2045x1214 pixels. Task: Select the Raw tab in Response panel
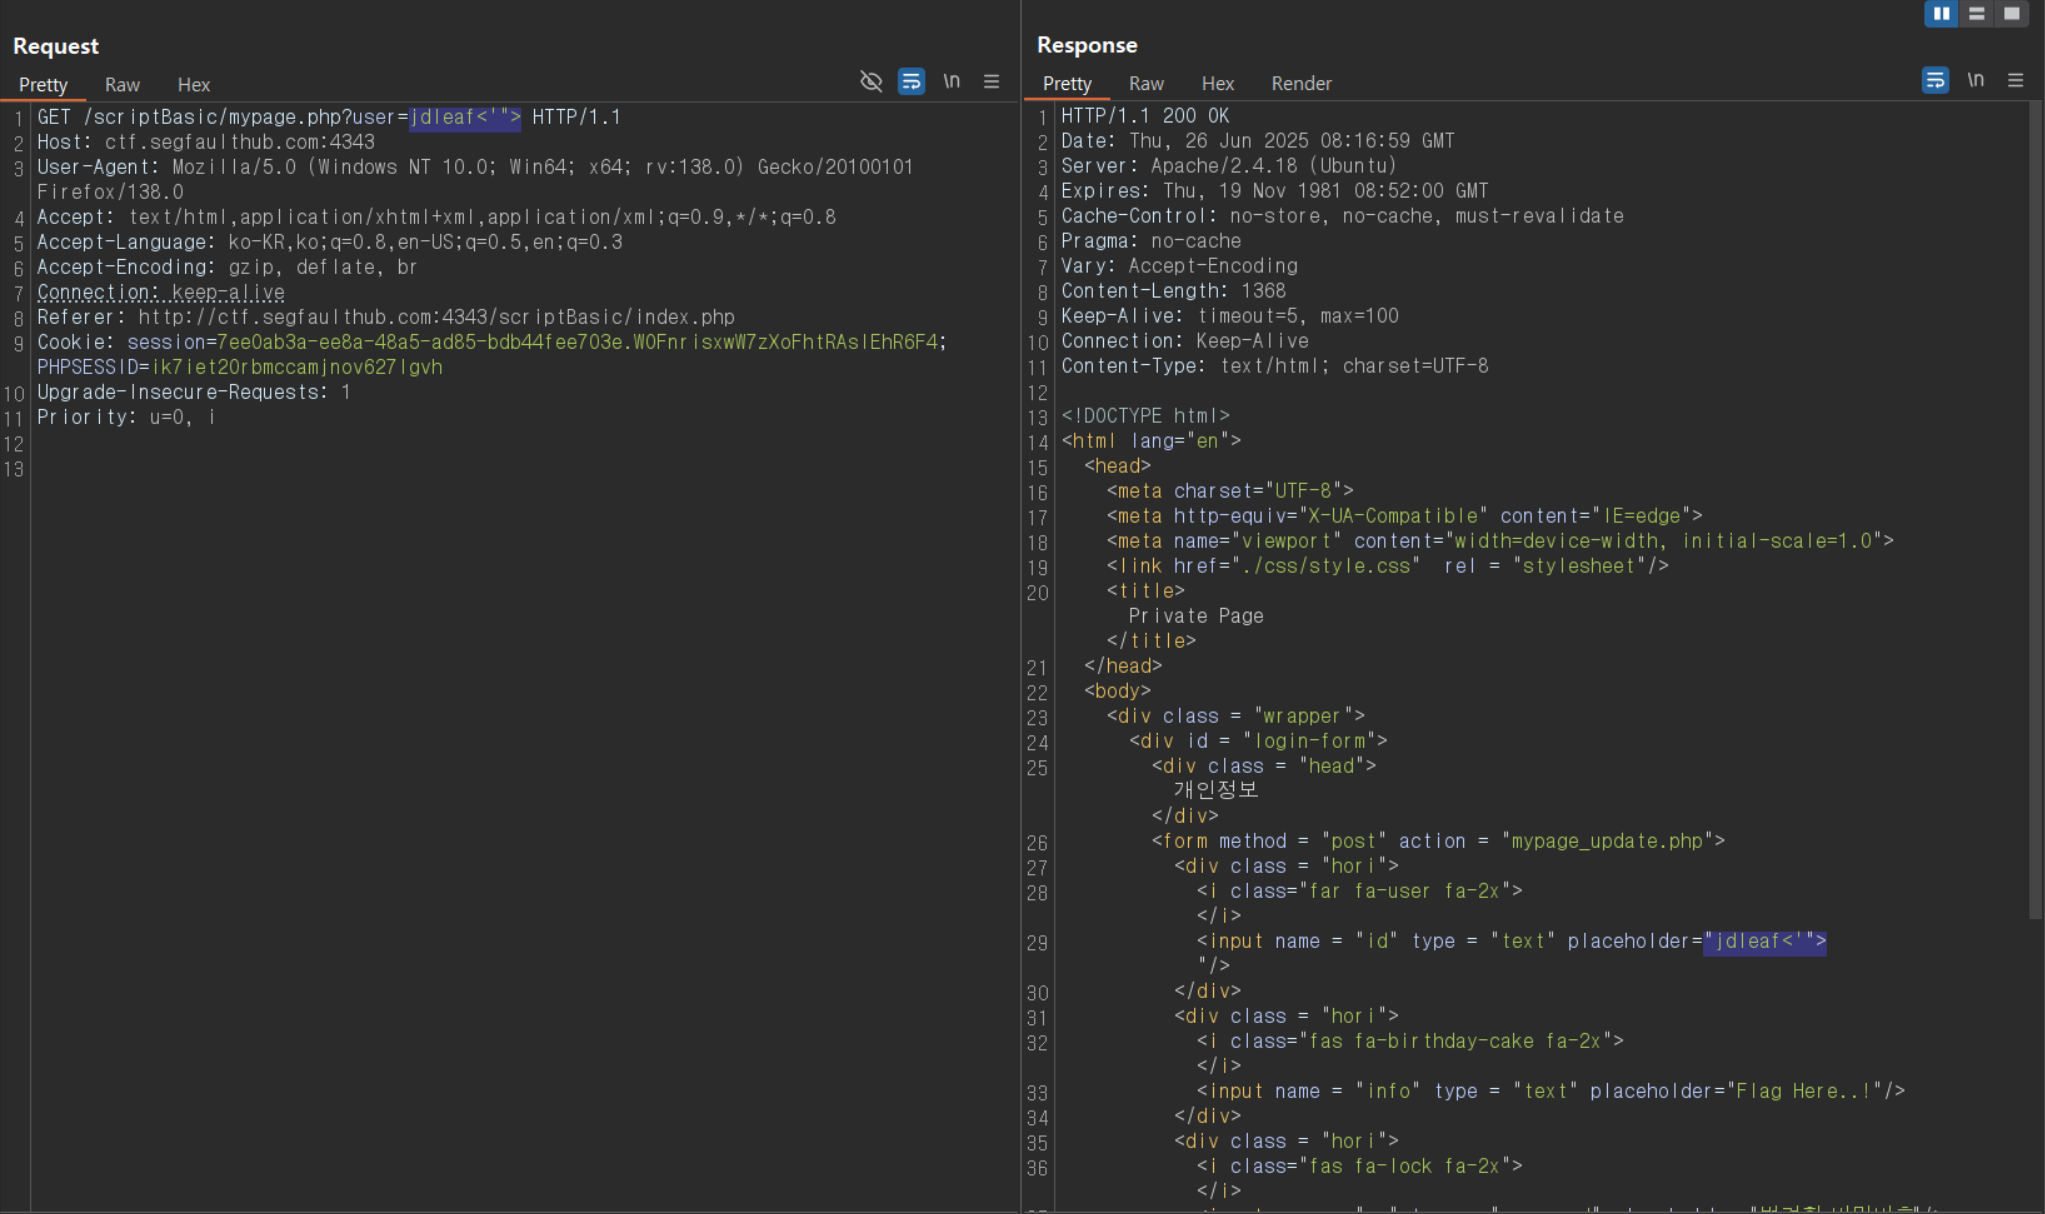pos(1146,84)
